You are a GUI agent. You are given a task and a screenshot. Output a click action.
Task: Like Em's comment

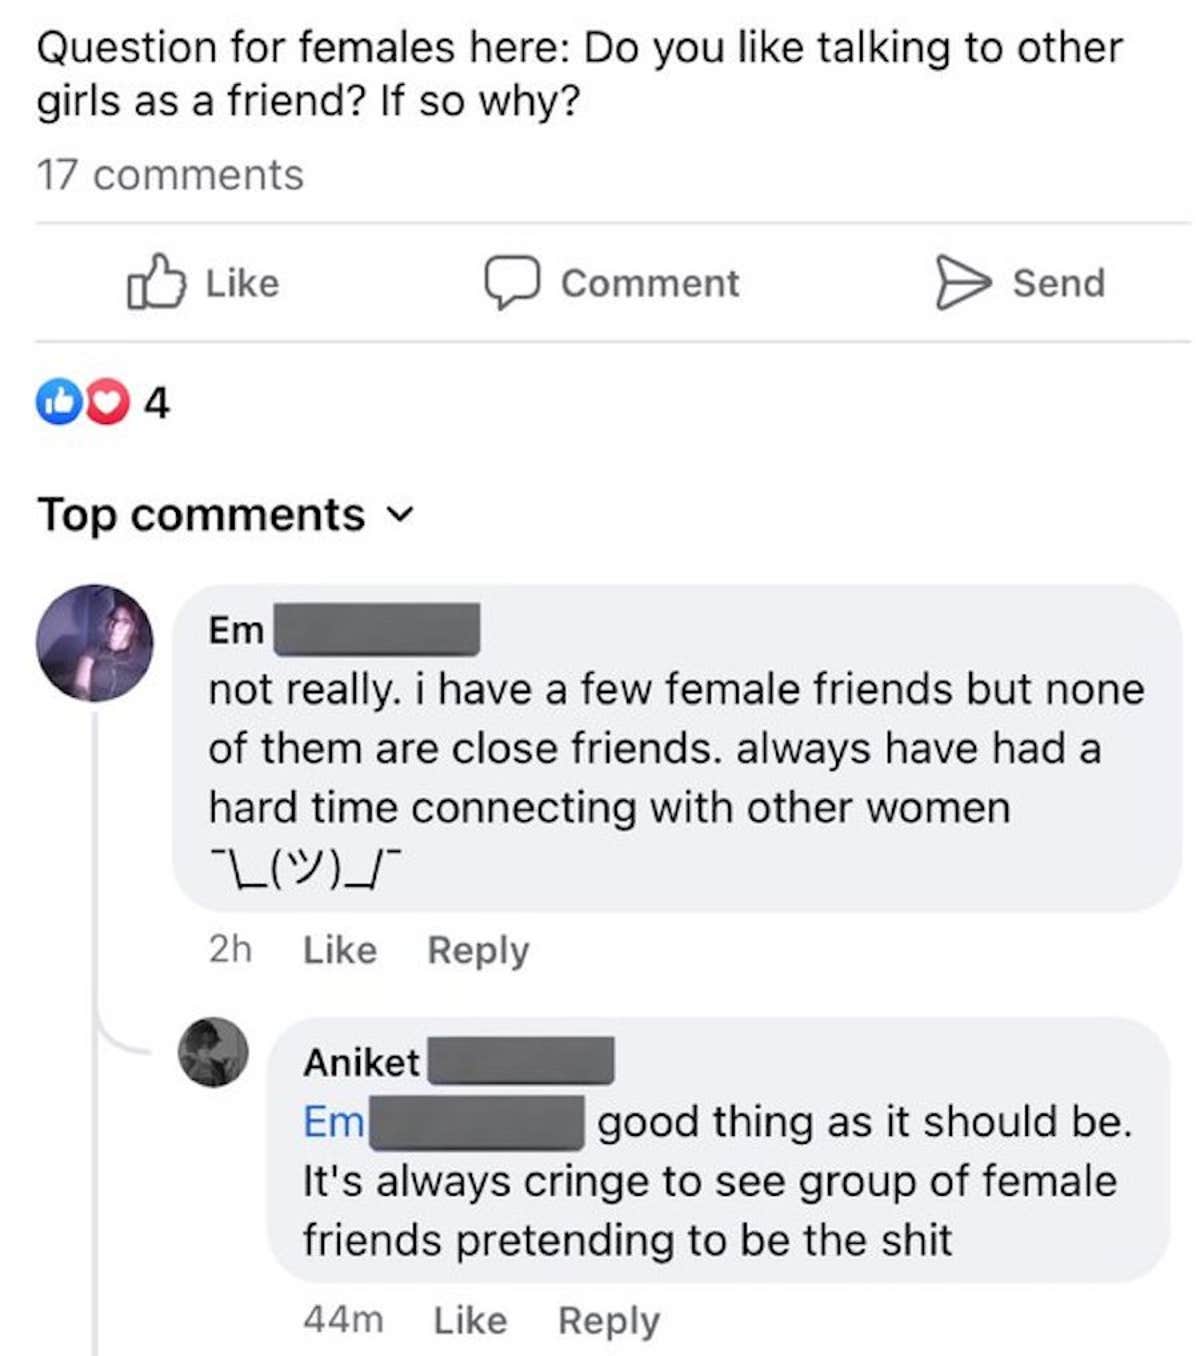tap(340, 949)
